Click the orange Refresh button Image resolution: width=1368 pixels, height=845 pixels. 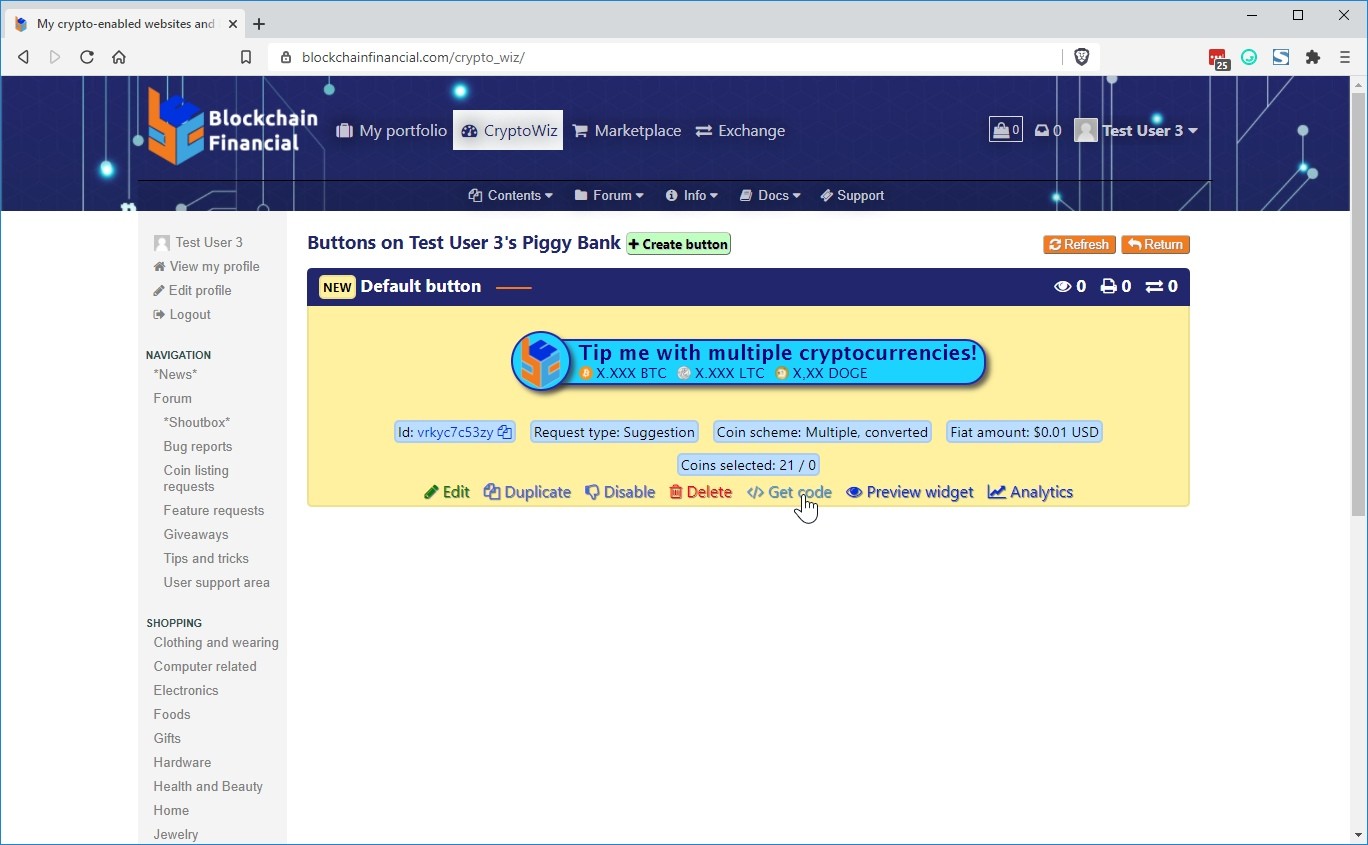(x=1078, y=244)
